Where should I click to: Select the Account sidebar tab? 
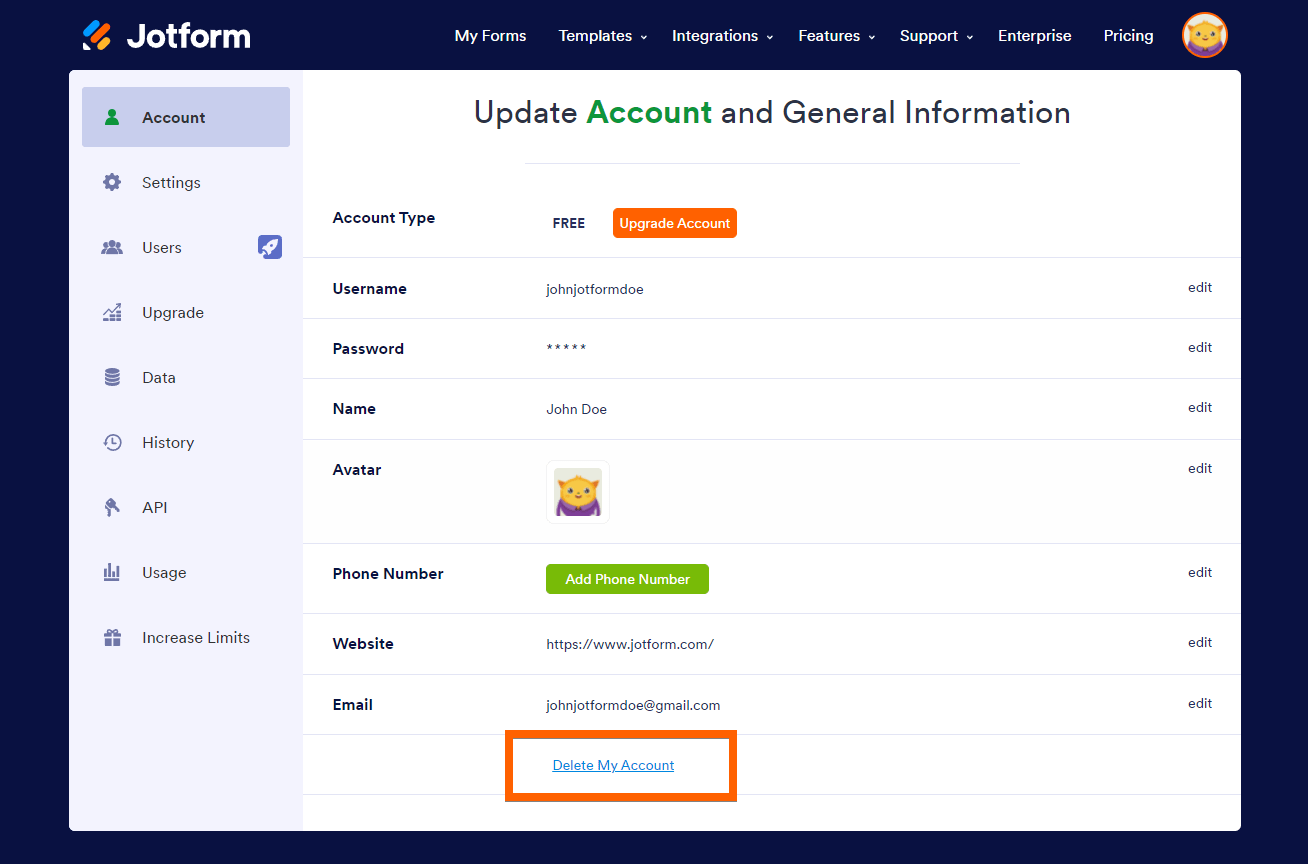pyautogui.click(x=186, y=117)
